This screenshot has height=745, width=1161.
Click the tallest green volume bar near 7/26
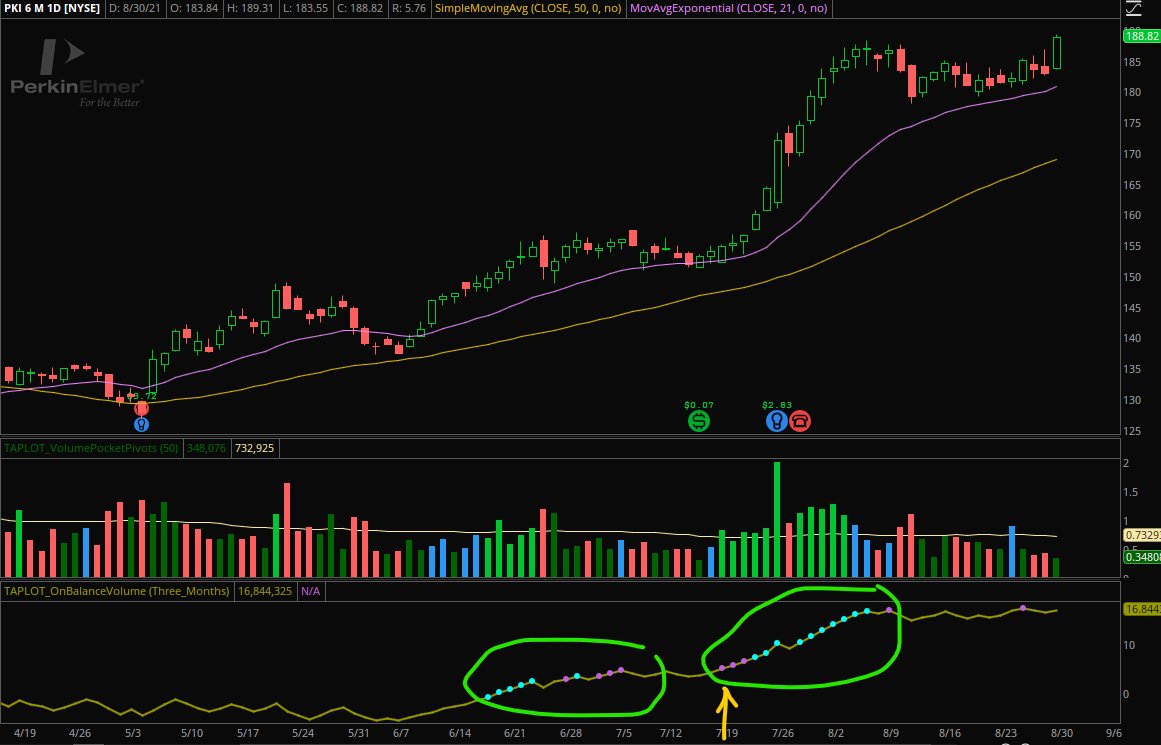(x=777, y=519)
